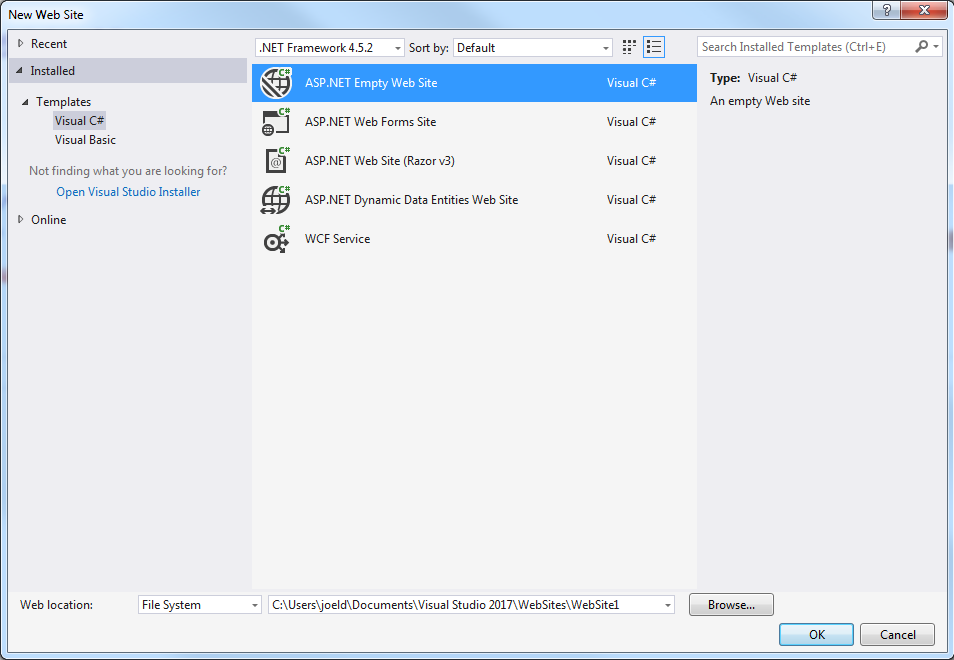Open the website path dropdown arrow

click(x=667, y=605)
